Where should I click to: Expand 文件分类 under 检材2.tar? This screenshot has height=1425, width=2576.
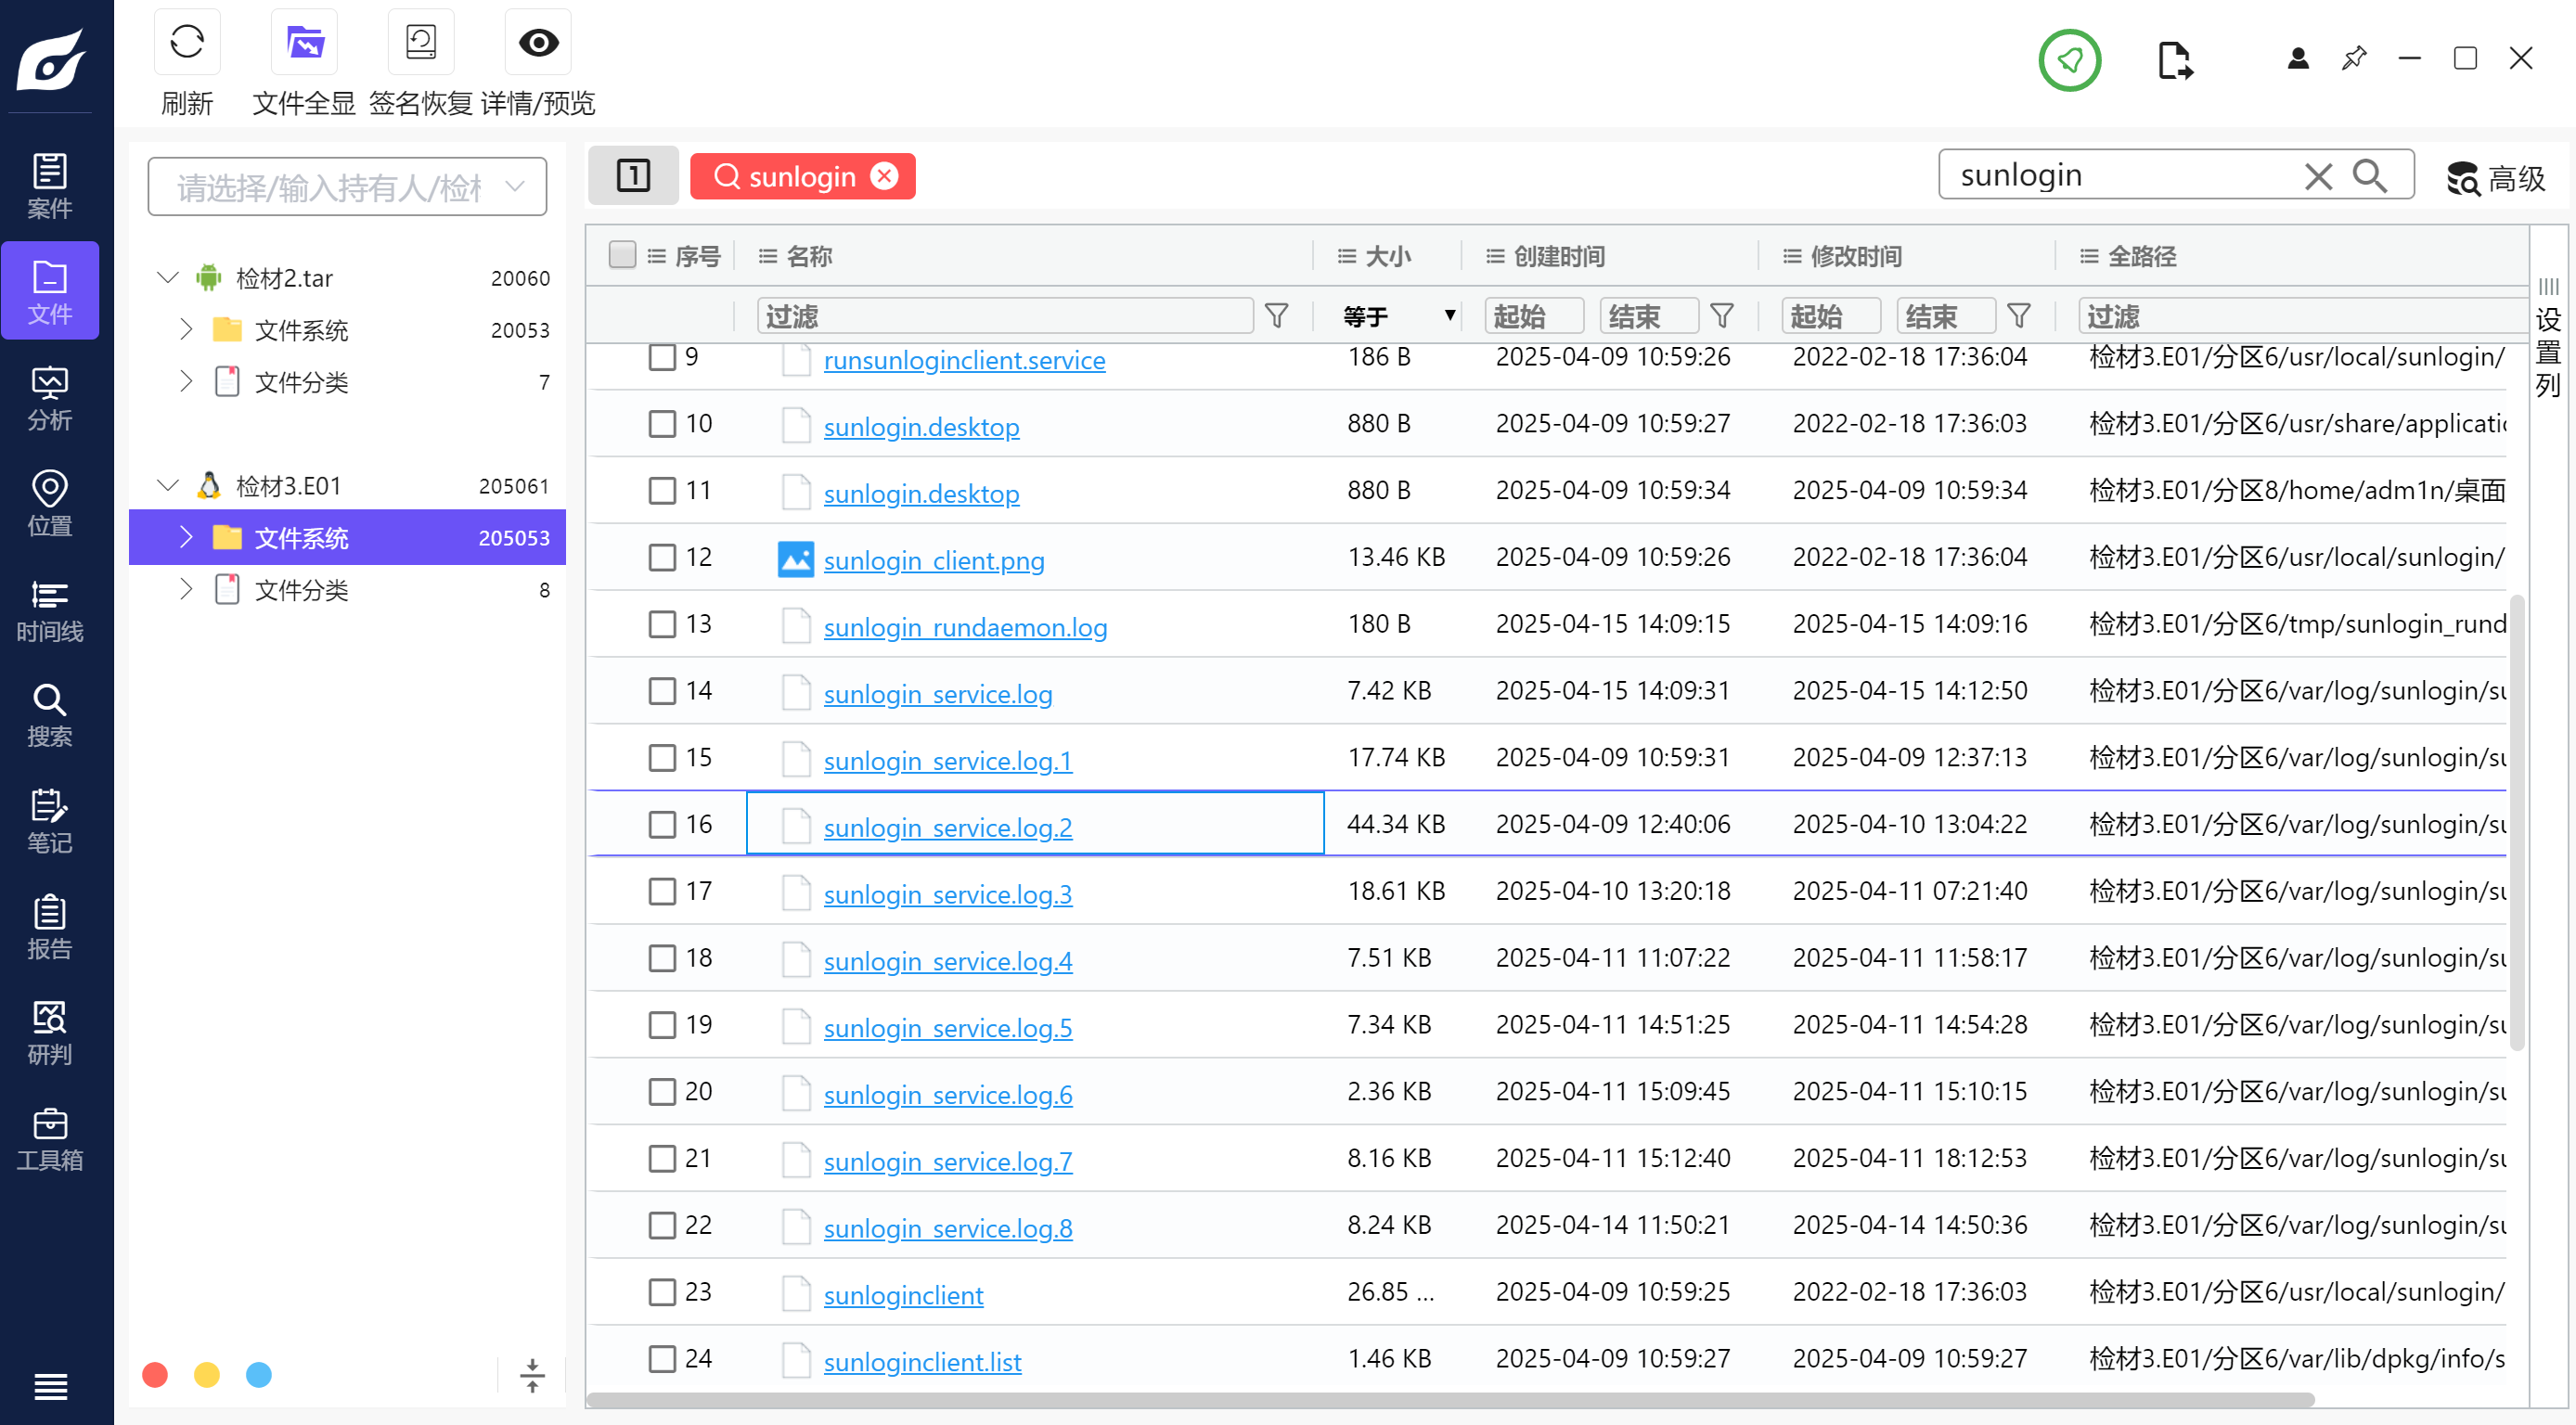pyautogui.click(x=186, y=381)
